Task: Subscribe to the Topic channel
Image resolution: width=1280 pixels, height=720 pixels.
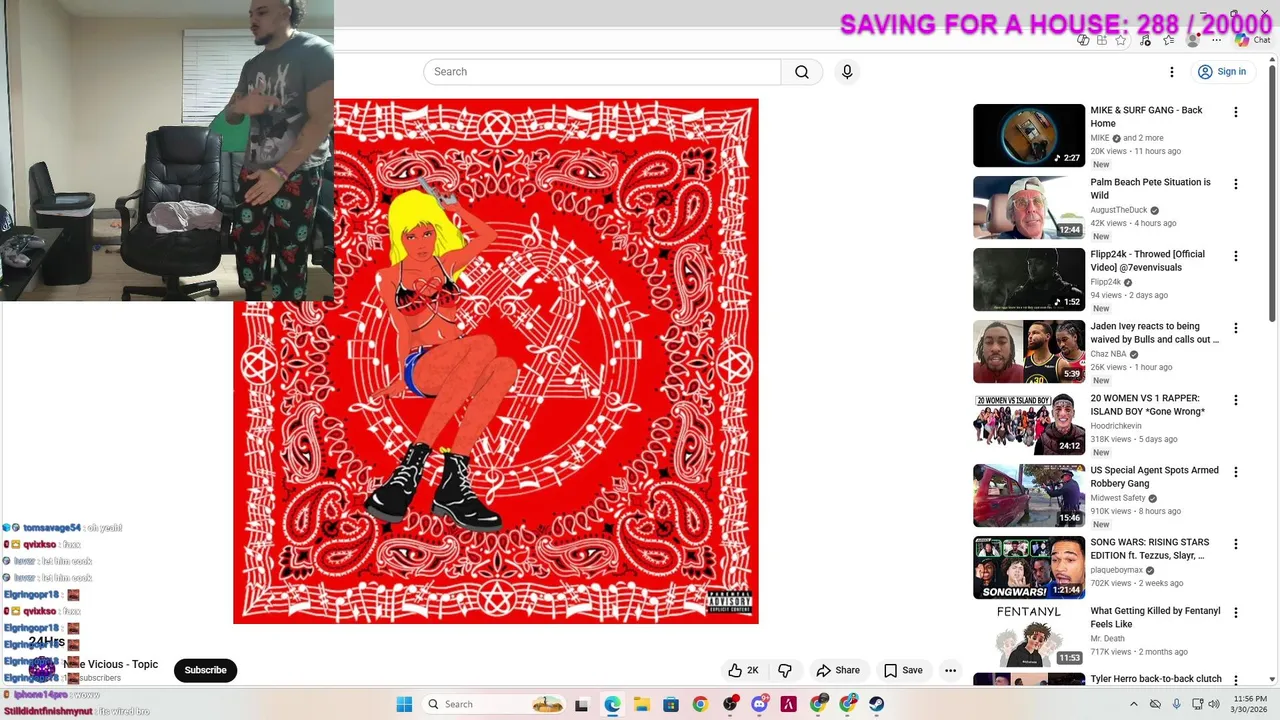Action: click(x=205, y=670)
